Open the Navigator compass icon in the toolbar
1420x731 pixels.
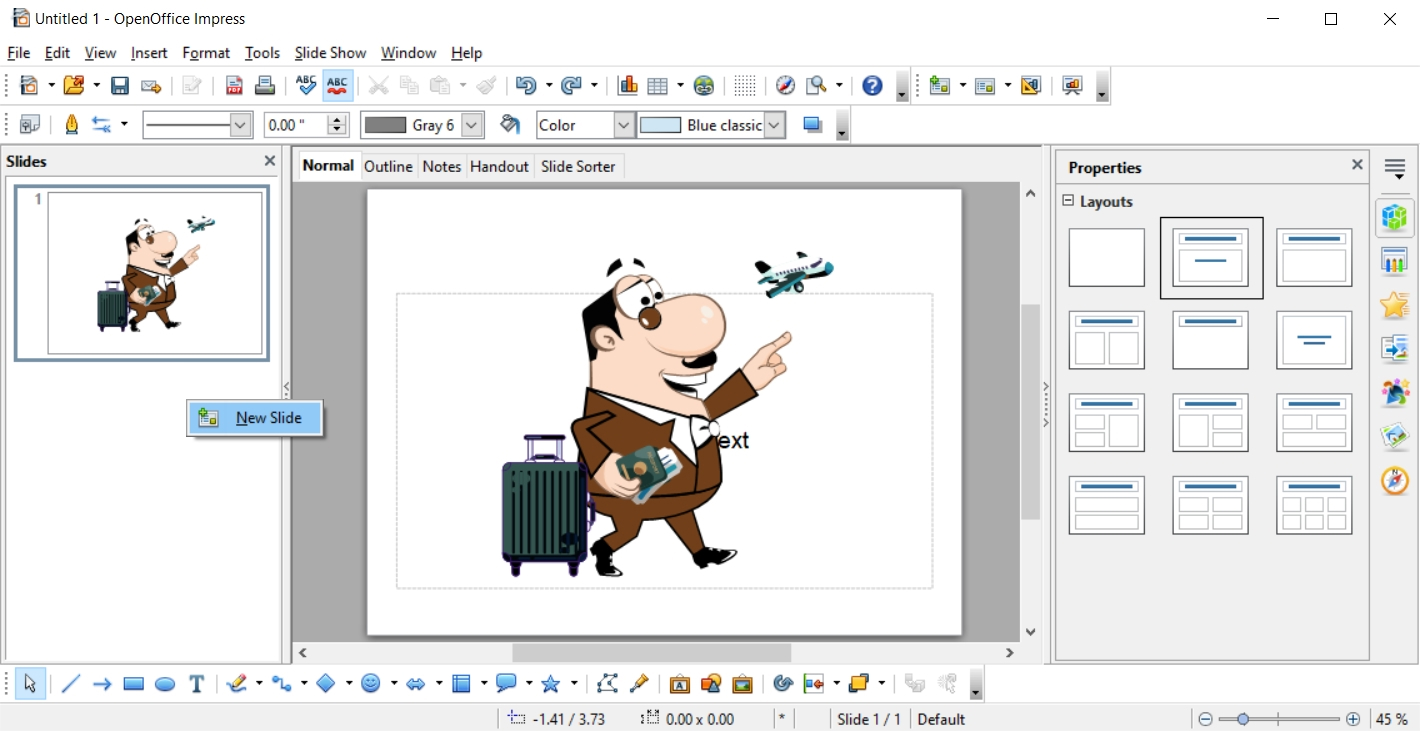(x=786, y=86)
